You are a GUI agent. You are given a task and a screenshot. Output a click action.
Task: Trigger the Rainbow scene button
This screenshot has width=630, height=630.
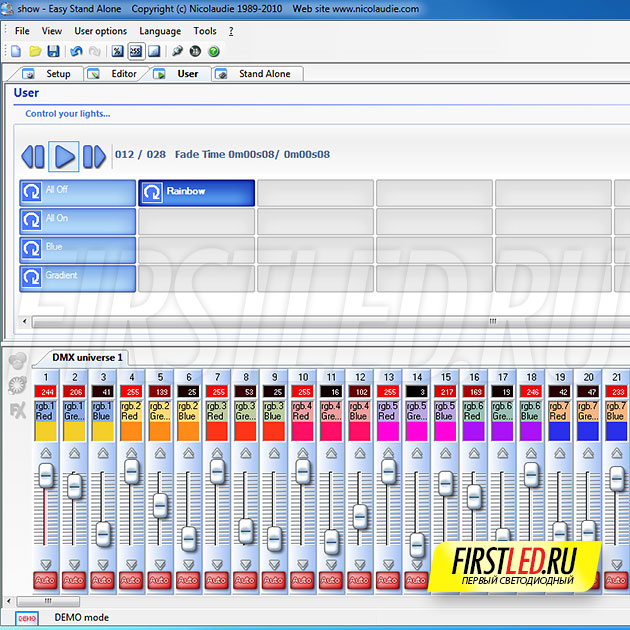tap(197, 192)
